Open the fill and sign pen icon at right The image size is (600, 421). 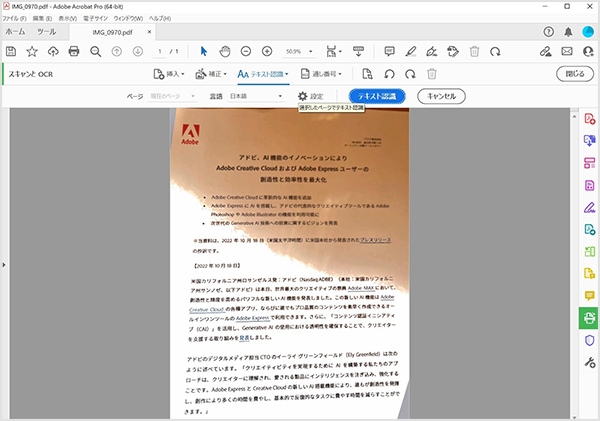point(545,51)
